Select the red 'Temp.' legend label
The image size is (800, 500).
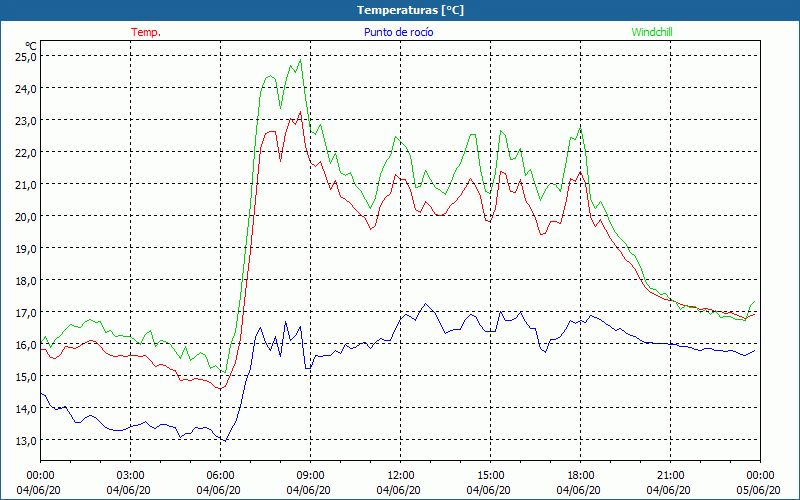pos(146,32)
